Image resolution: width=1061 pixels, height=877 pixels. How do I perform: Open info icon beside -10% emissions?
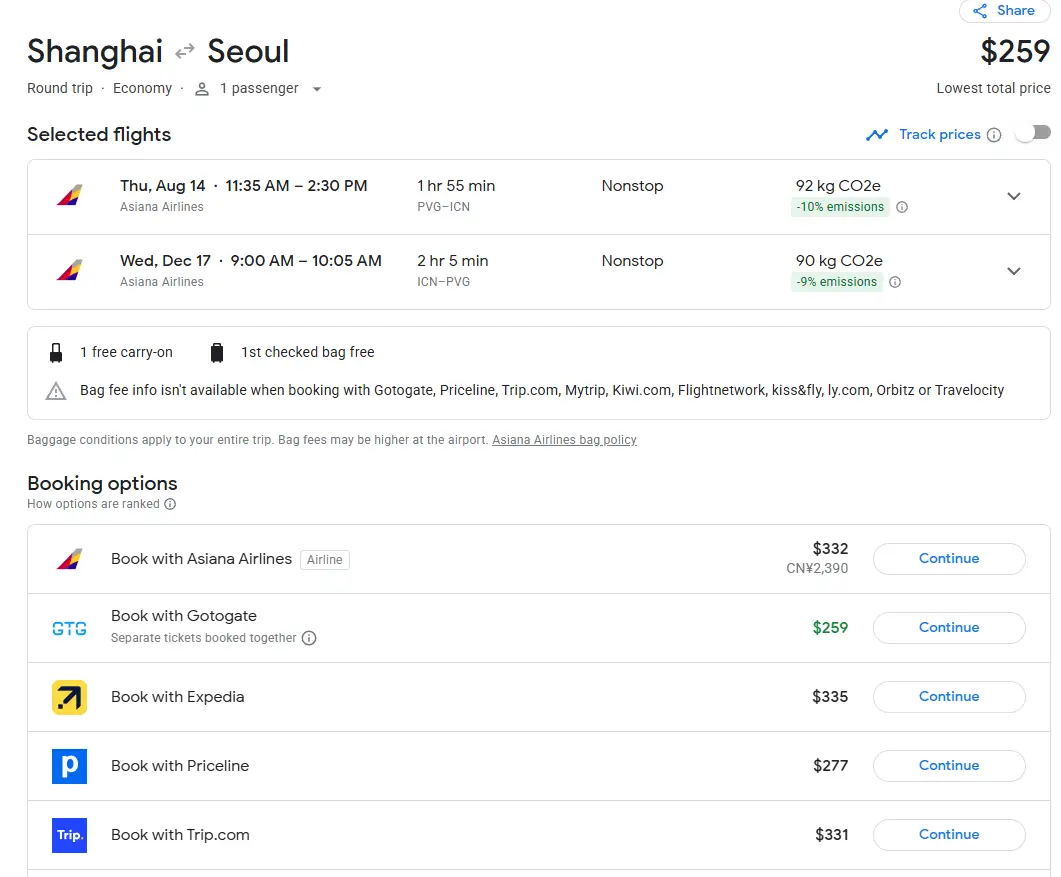click(x=902, y=207)
